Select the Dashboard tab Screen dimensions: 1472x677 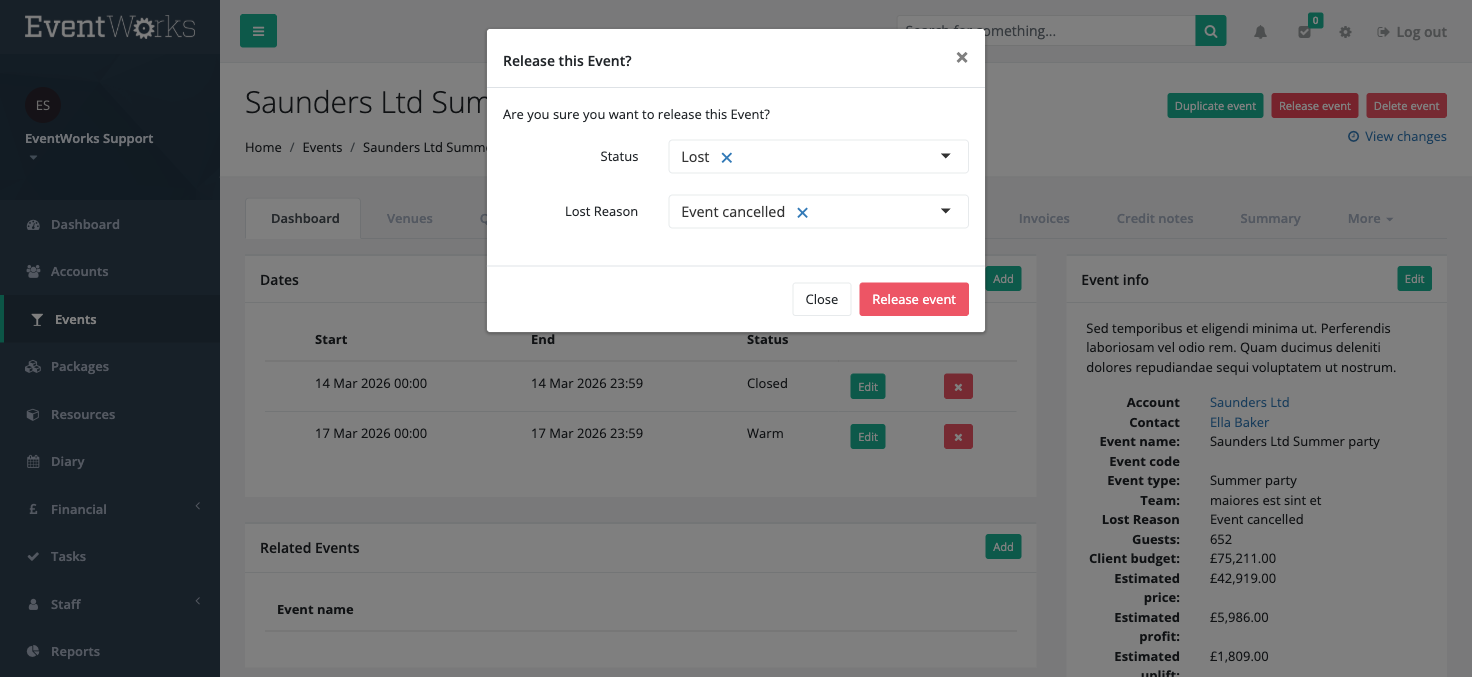pos(305,218)
